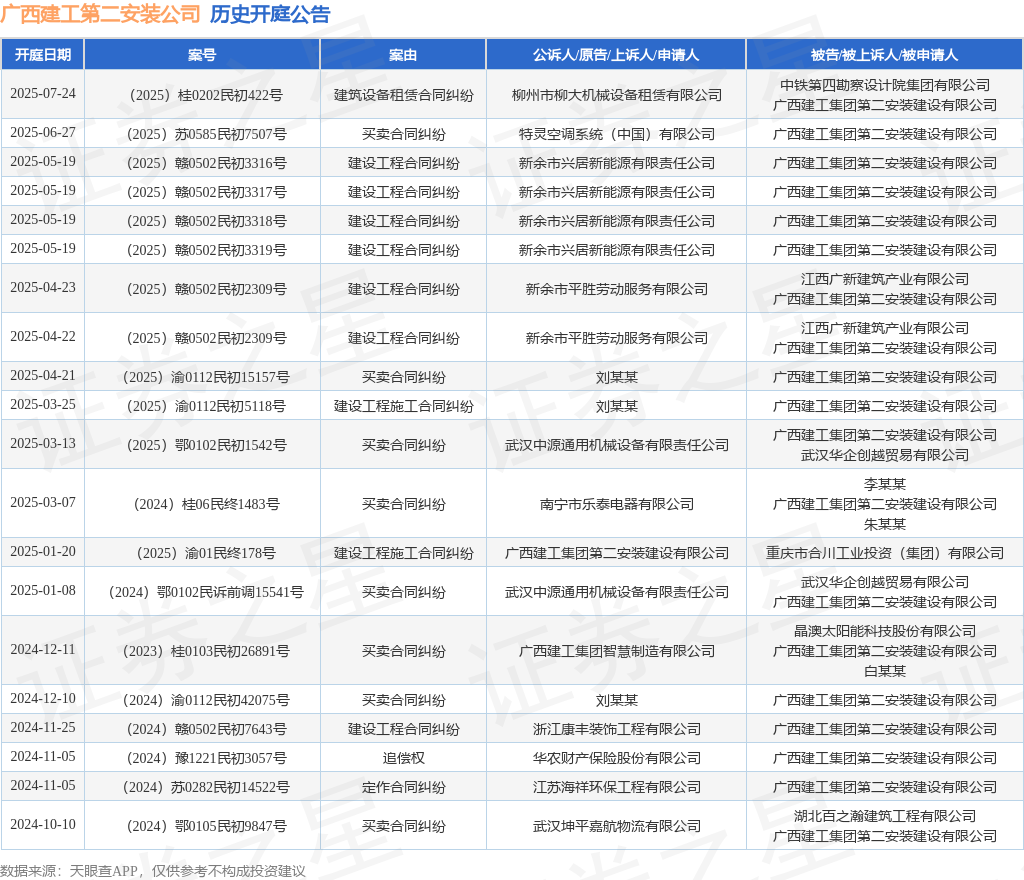
Task: Click the 被告/被上诉人/被申请人 column header
Action: (884, 55)
